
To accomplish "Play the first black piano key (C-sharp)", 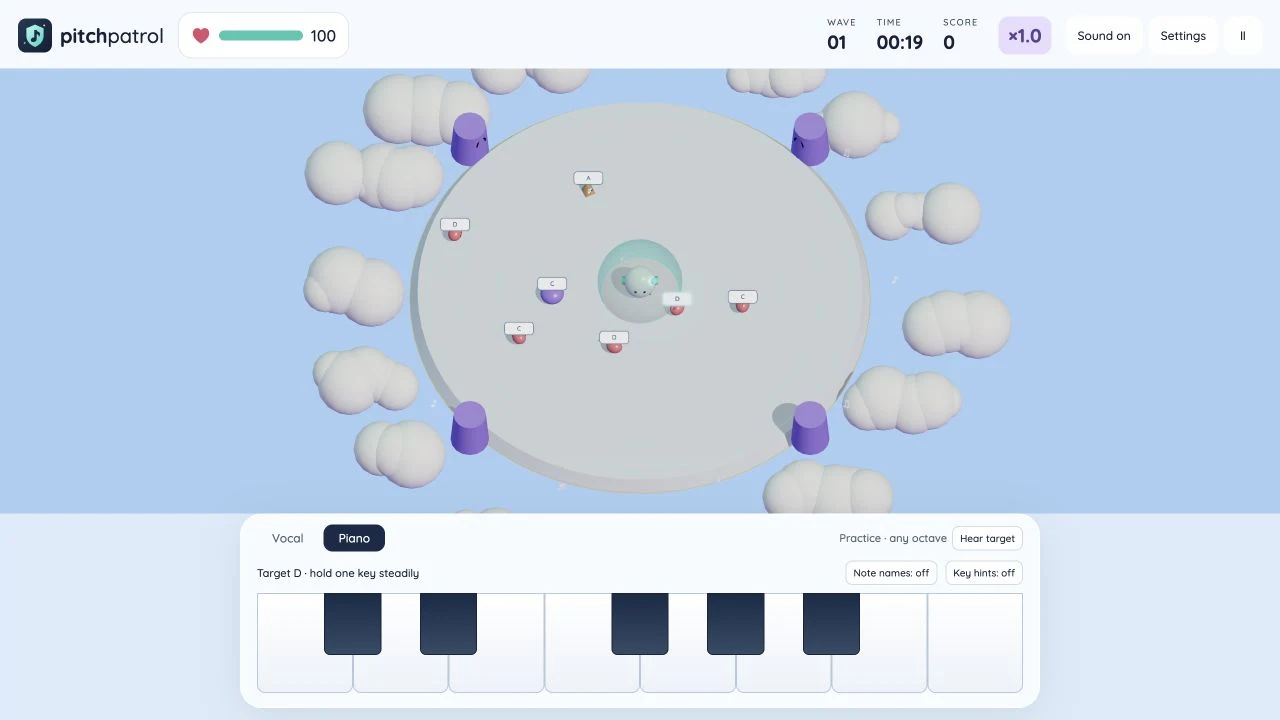I will point(352,624).
